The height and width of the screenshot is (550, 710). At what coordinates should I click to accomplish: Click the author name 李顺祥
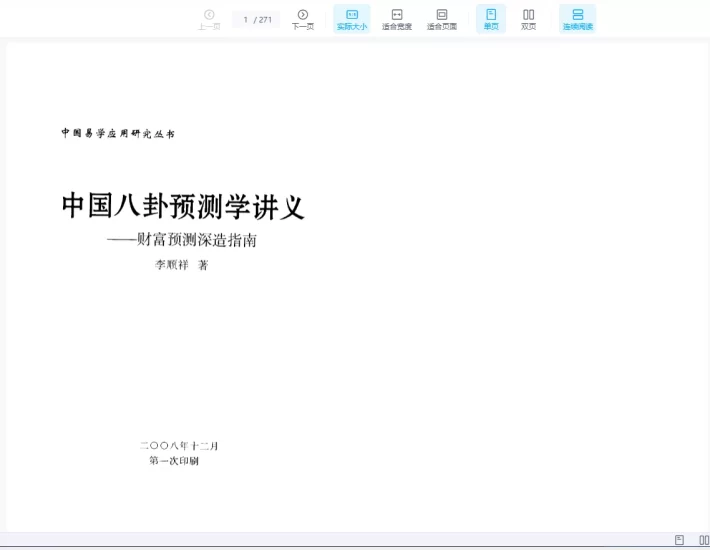(x=171, y=265)
